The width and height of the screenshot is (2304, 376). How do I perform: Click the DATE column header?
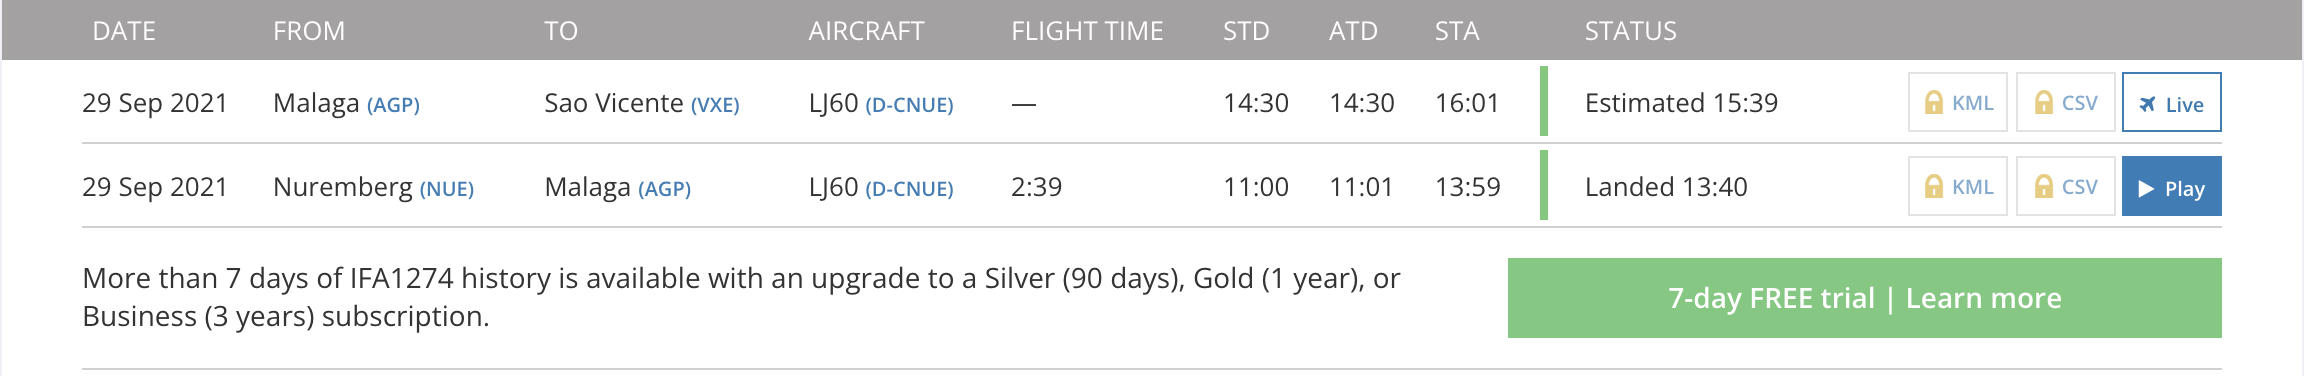(124, 31)
